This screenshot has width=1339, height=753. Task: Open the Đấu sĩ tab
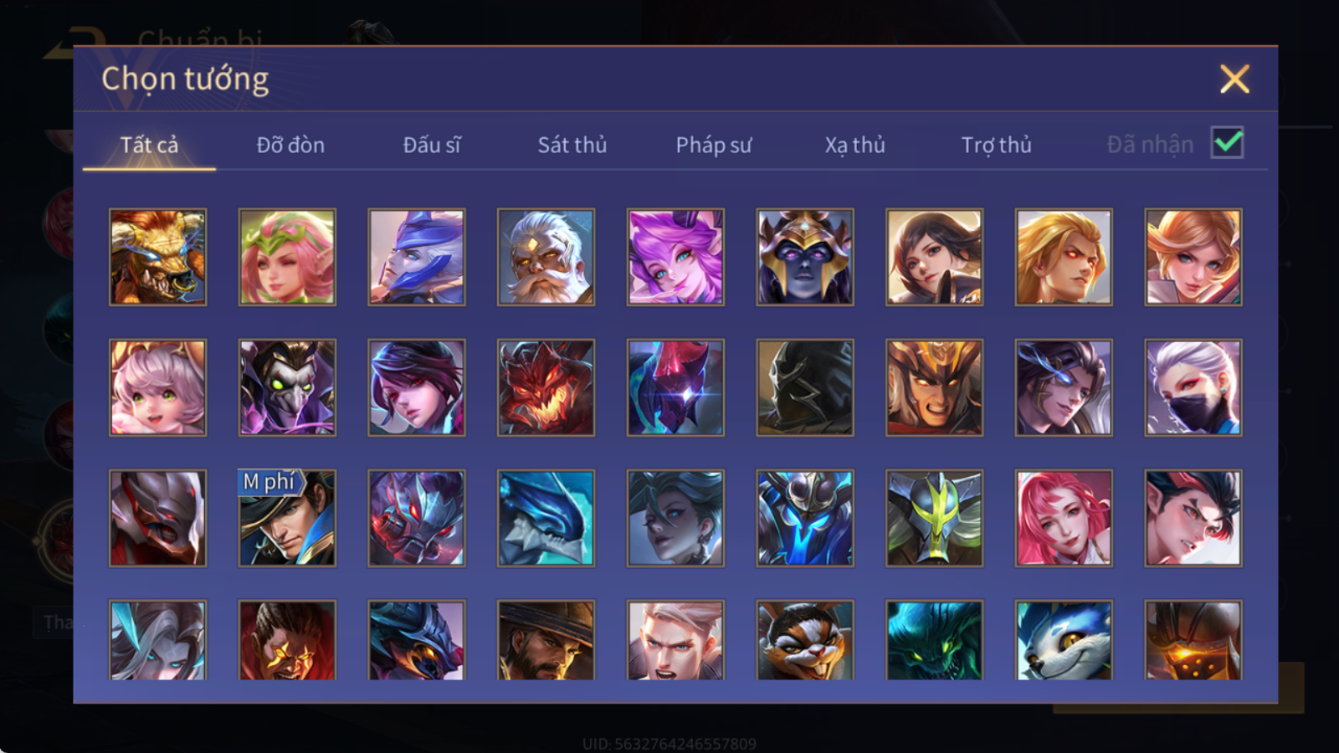pyautogui.click(x=432, y=145)
